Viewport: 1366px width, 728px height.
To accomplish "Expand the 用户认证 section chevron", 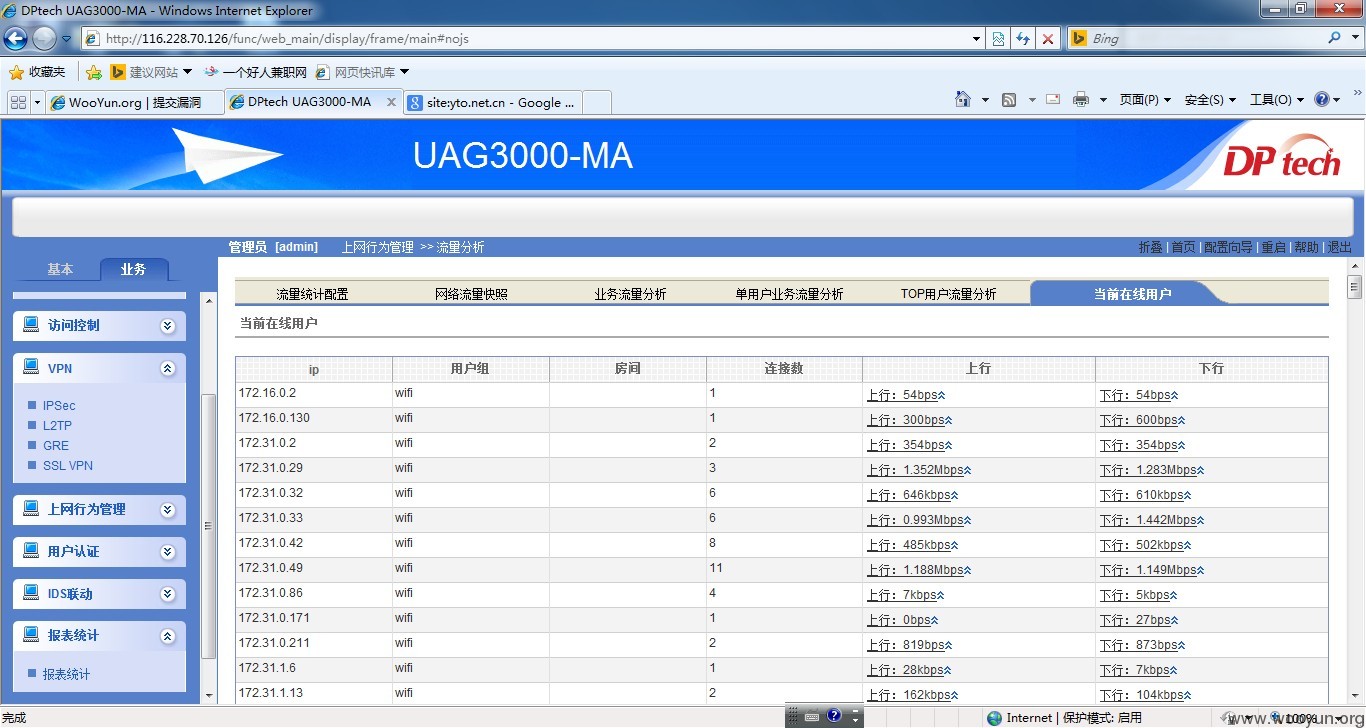I will [167, 552].
